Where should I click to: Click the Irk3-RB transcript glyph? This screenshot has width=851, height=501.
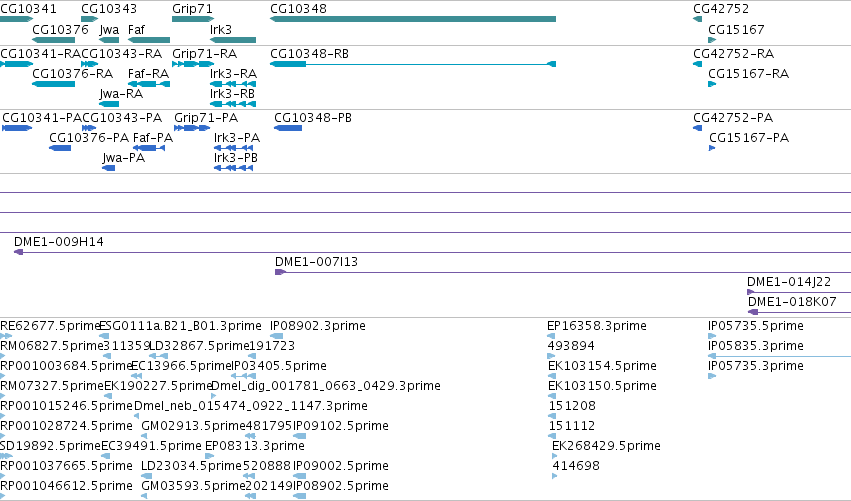(233, 104)
